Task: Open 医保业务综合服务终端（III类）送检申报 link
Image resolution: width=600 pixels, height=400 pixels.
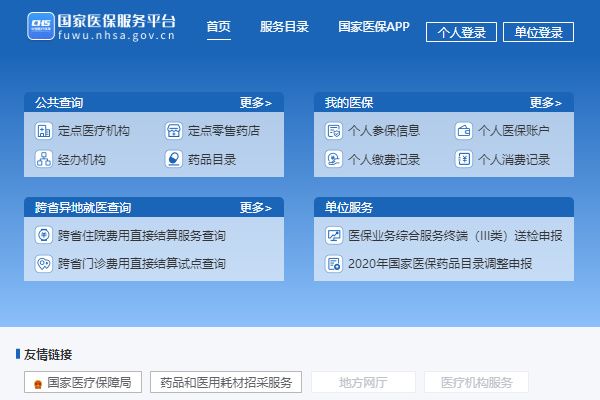Action: coord(455,235)
